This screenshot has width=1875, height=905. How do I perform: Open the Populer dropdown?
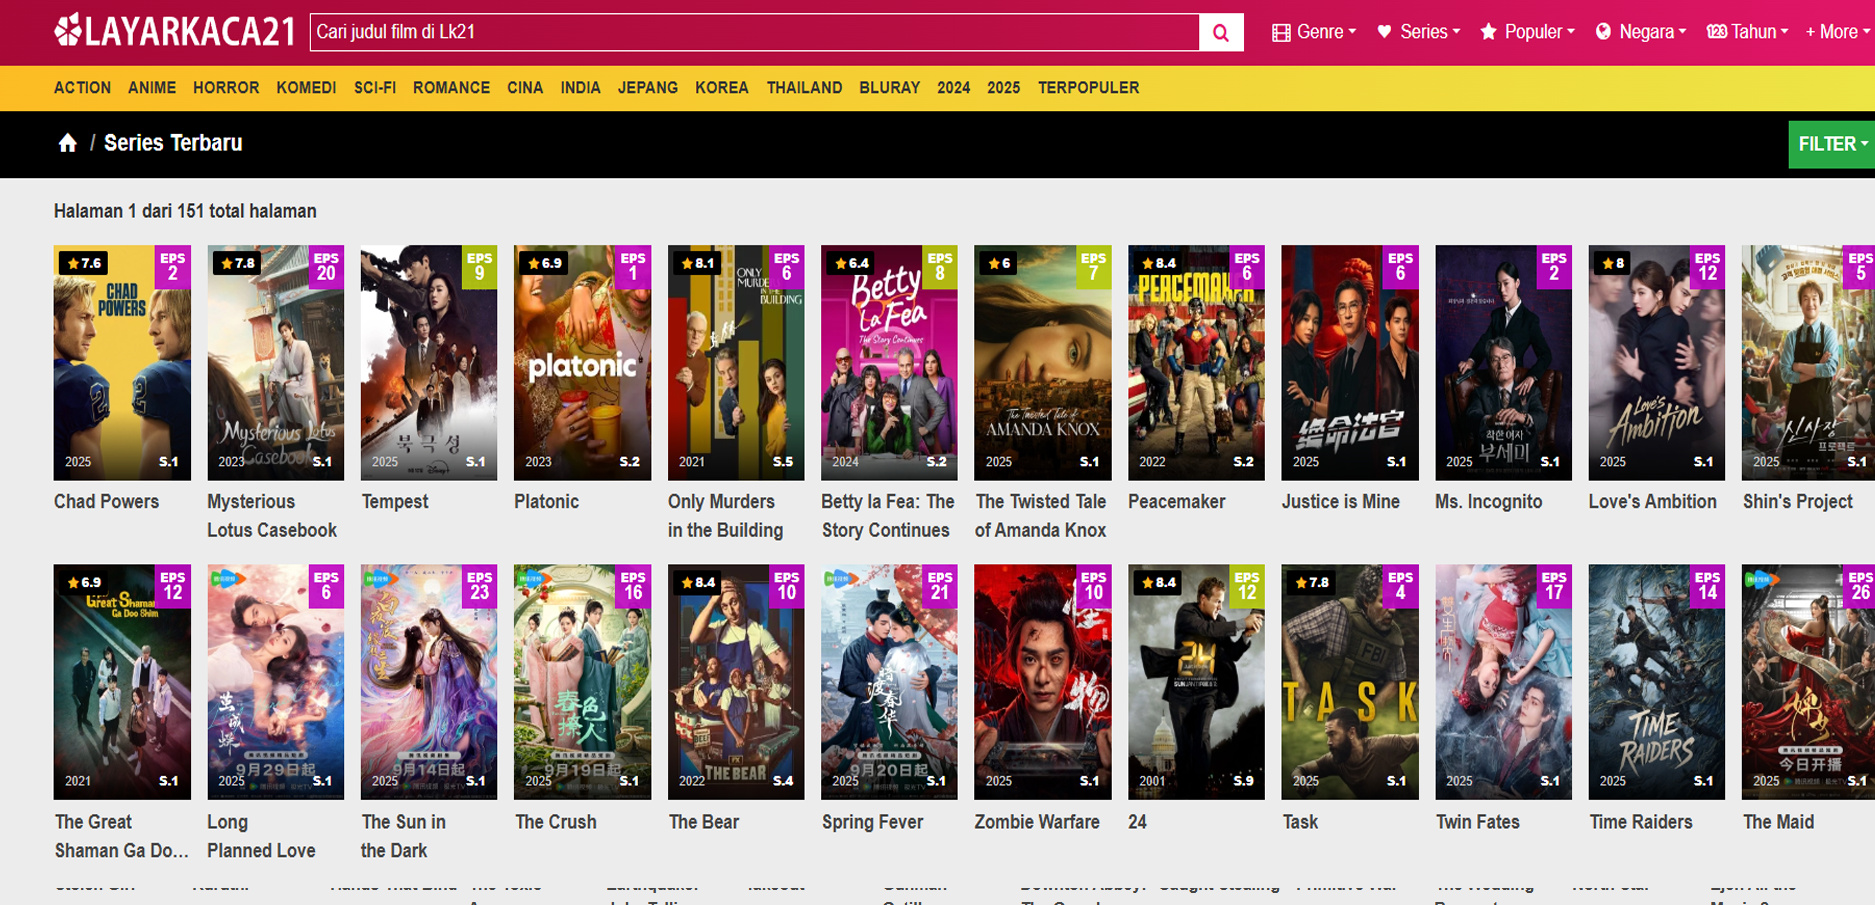click(x=1527, y=32)
